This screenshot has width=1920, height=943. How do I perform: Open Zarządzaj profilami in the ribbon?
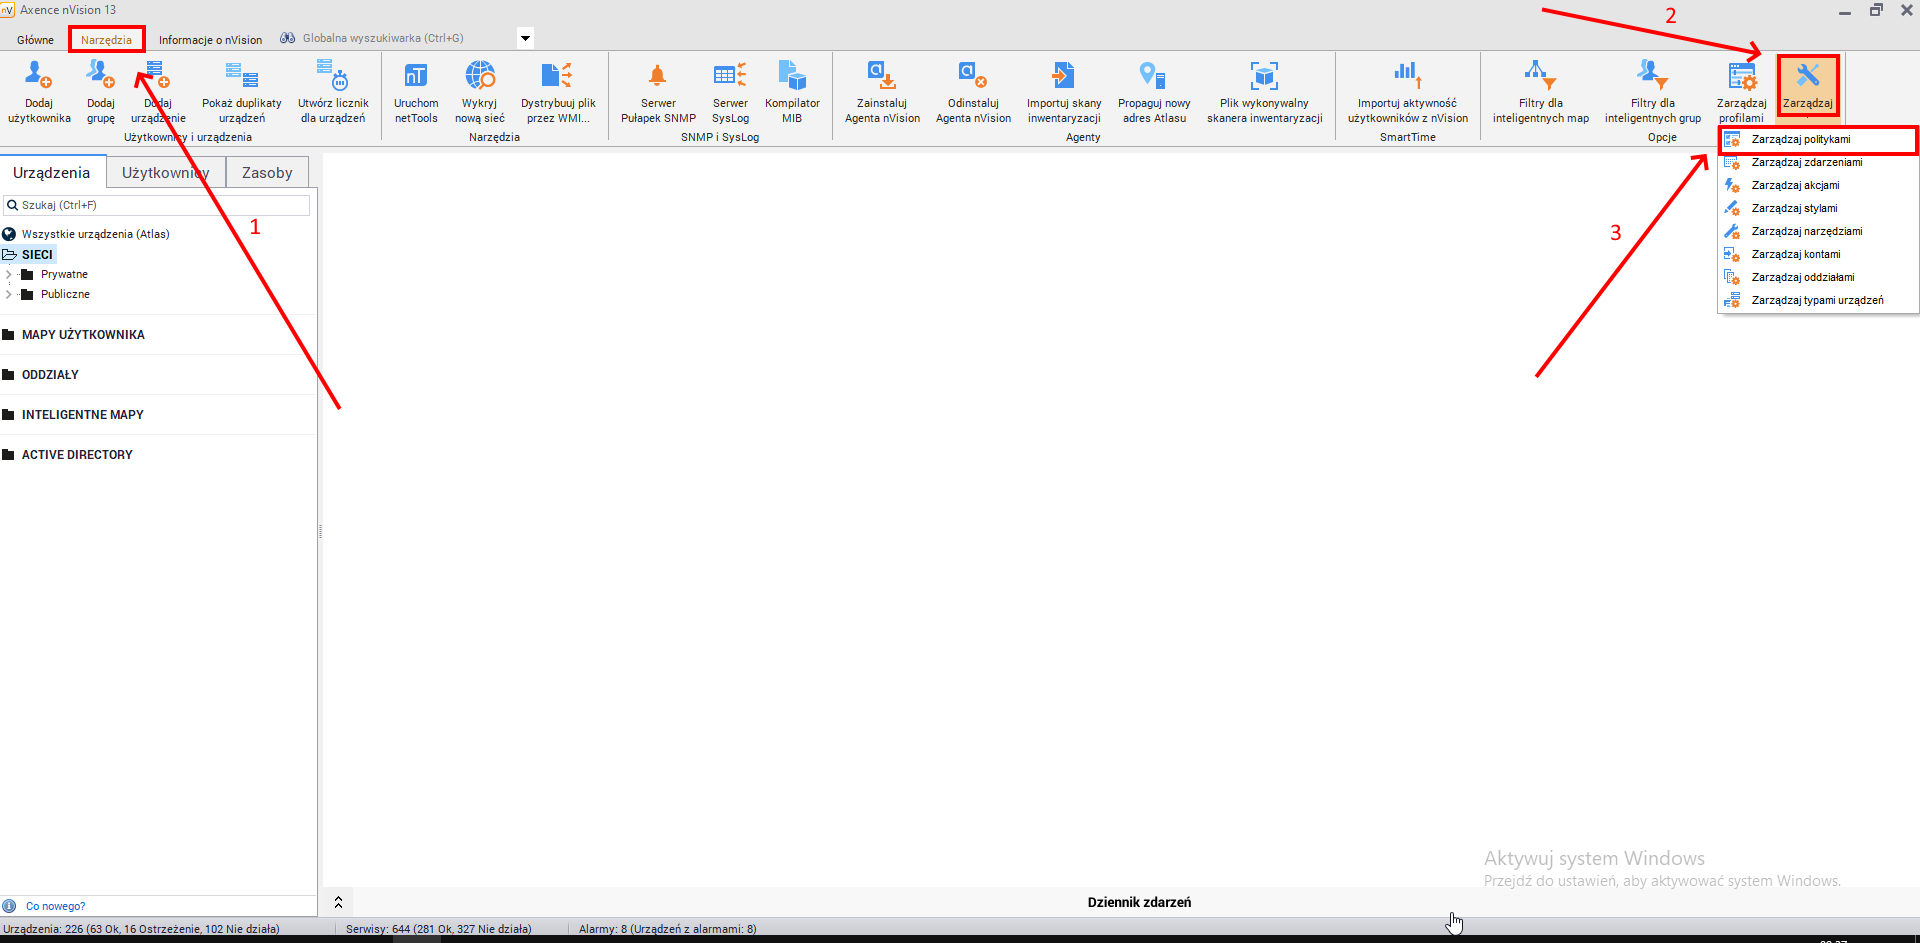pos(1741,76)
